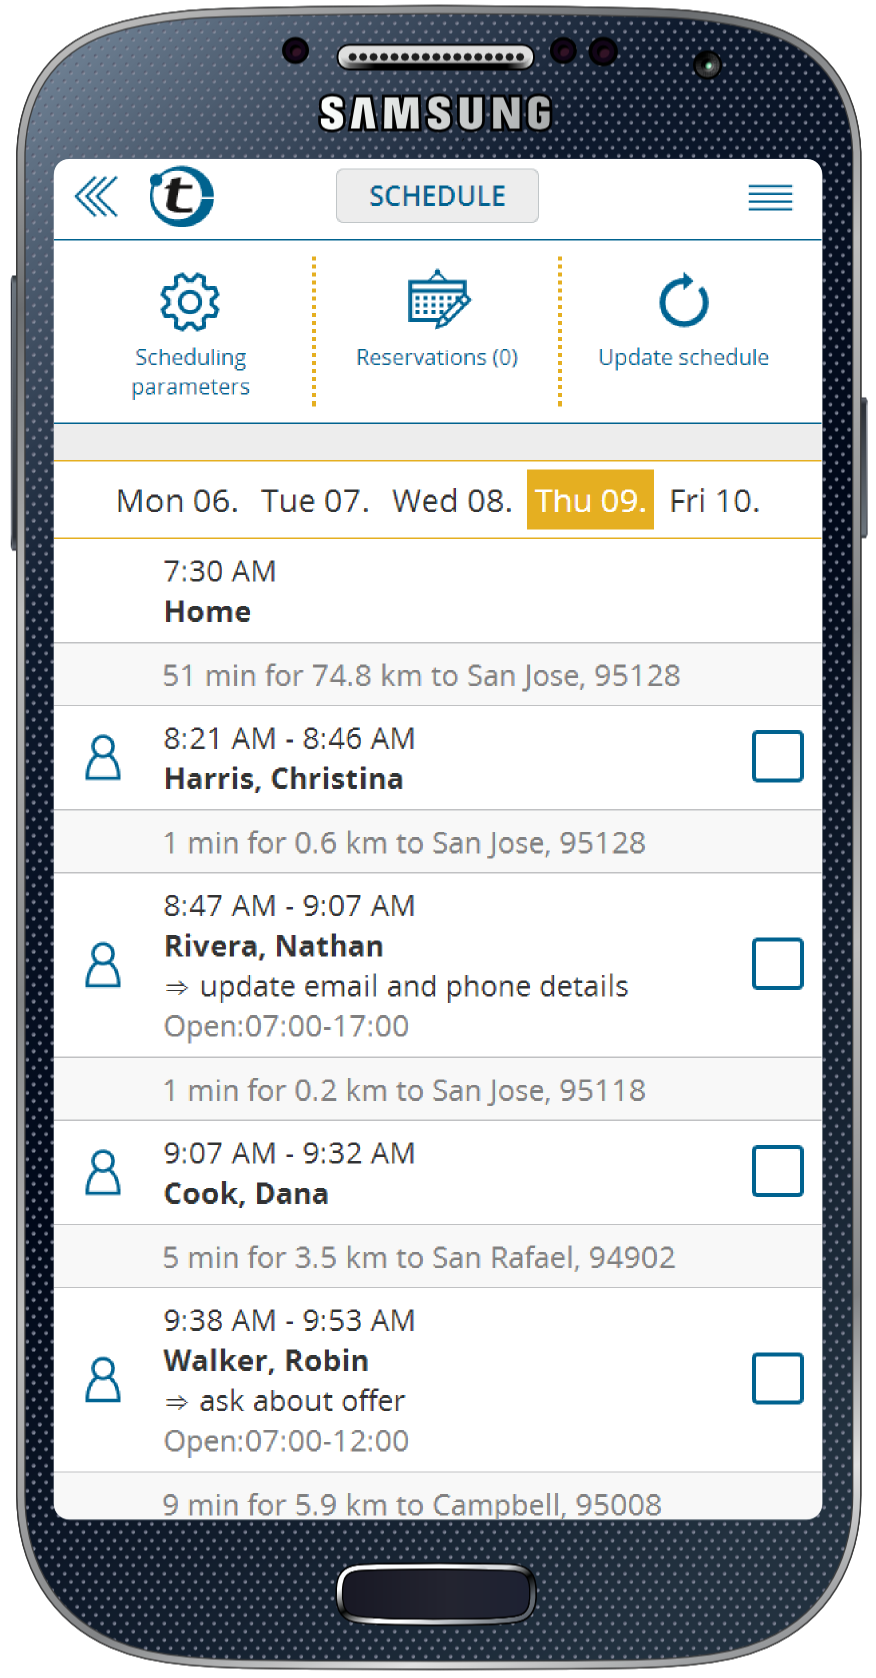Open Scheduling parameters gear icon
The image size is (876, 1678).
click(190, 301)
